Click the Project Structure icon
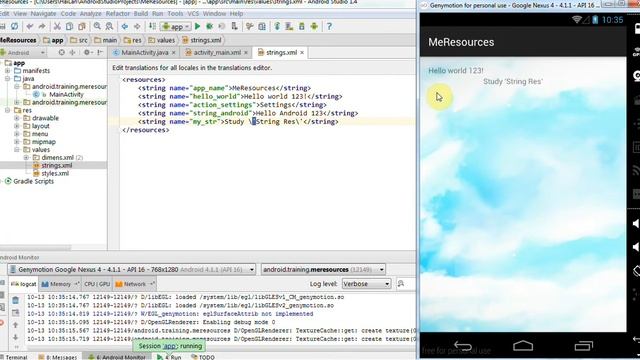Image resolution: width=640 pixels, height=360 pixels. pos(262,27)
